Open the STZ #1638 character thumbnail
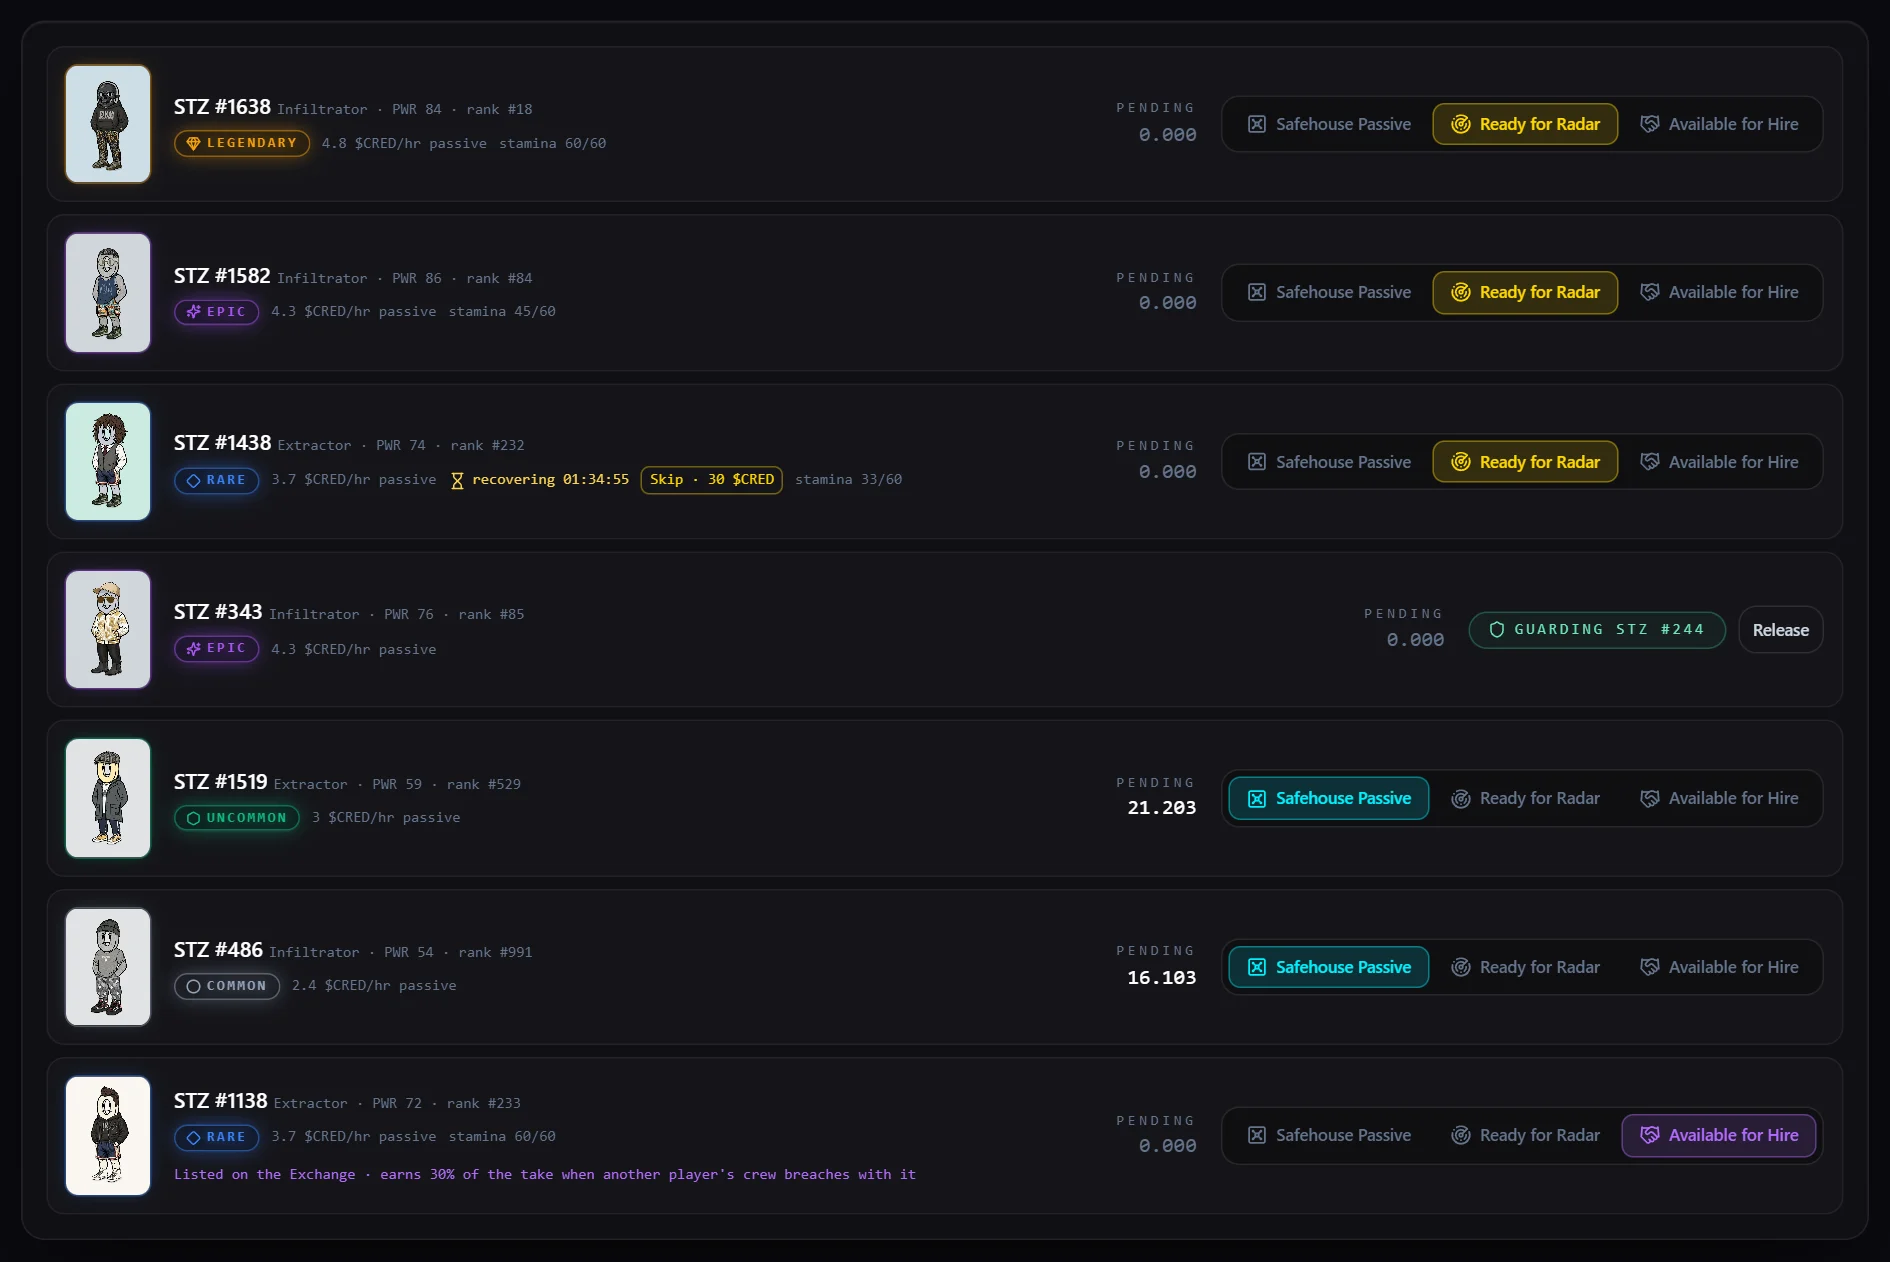This screenshot has height=1262, width=1890. pyautogui.click(x=108, y=124)
